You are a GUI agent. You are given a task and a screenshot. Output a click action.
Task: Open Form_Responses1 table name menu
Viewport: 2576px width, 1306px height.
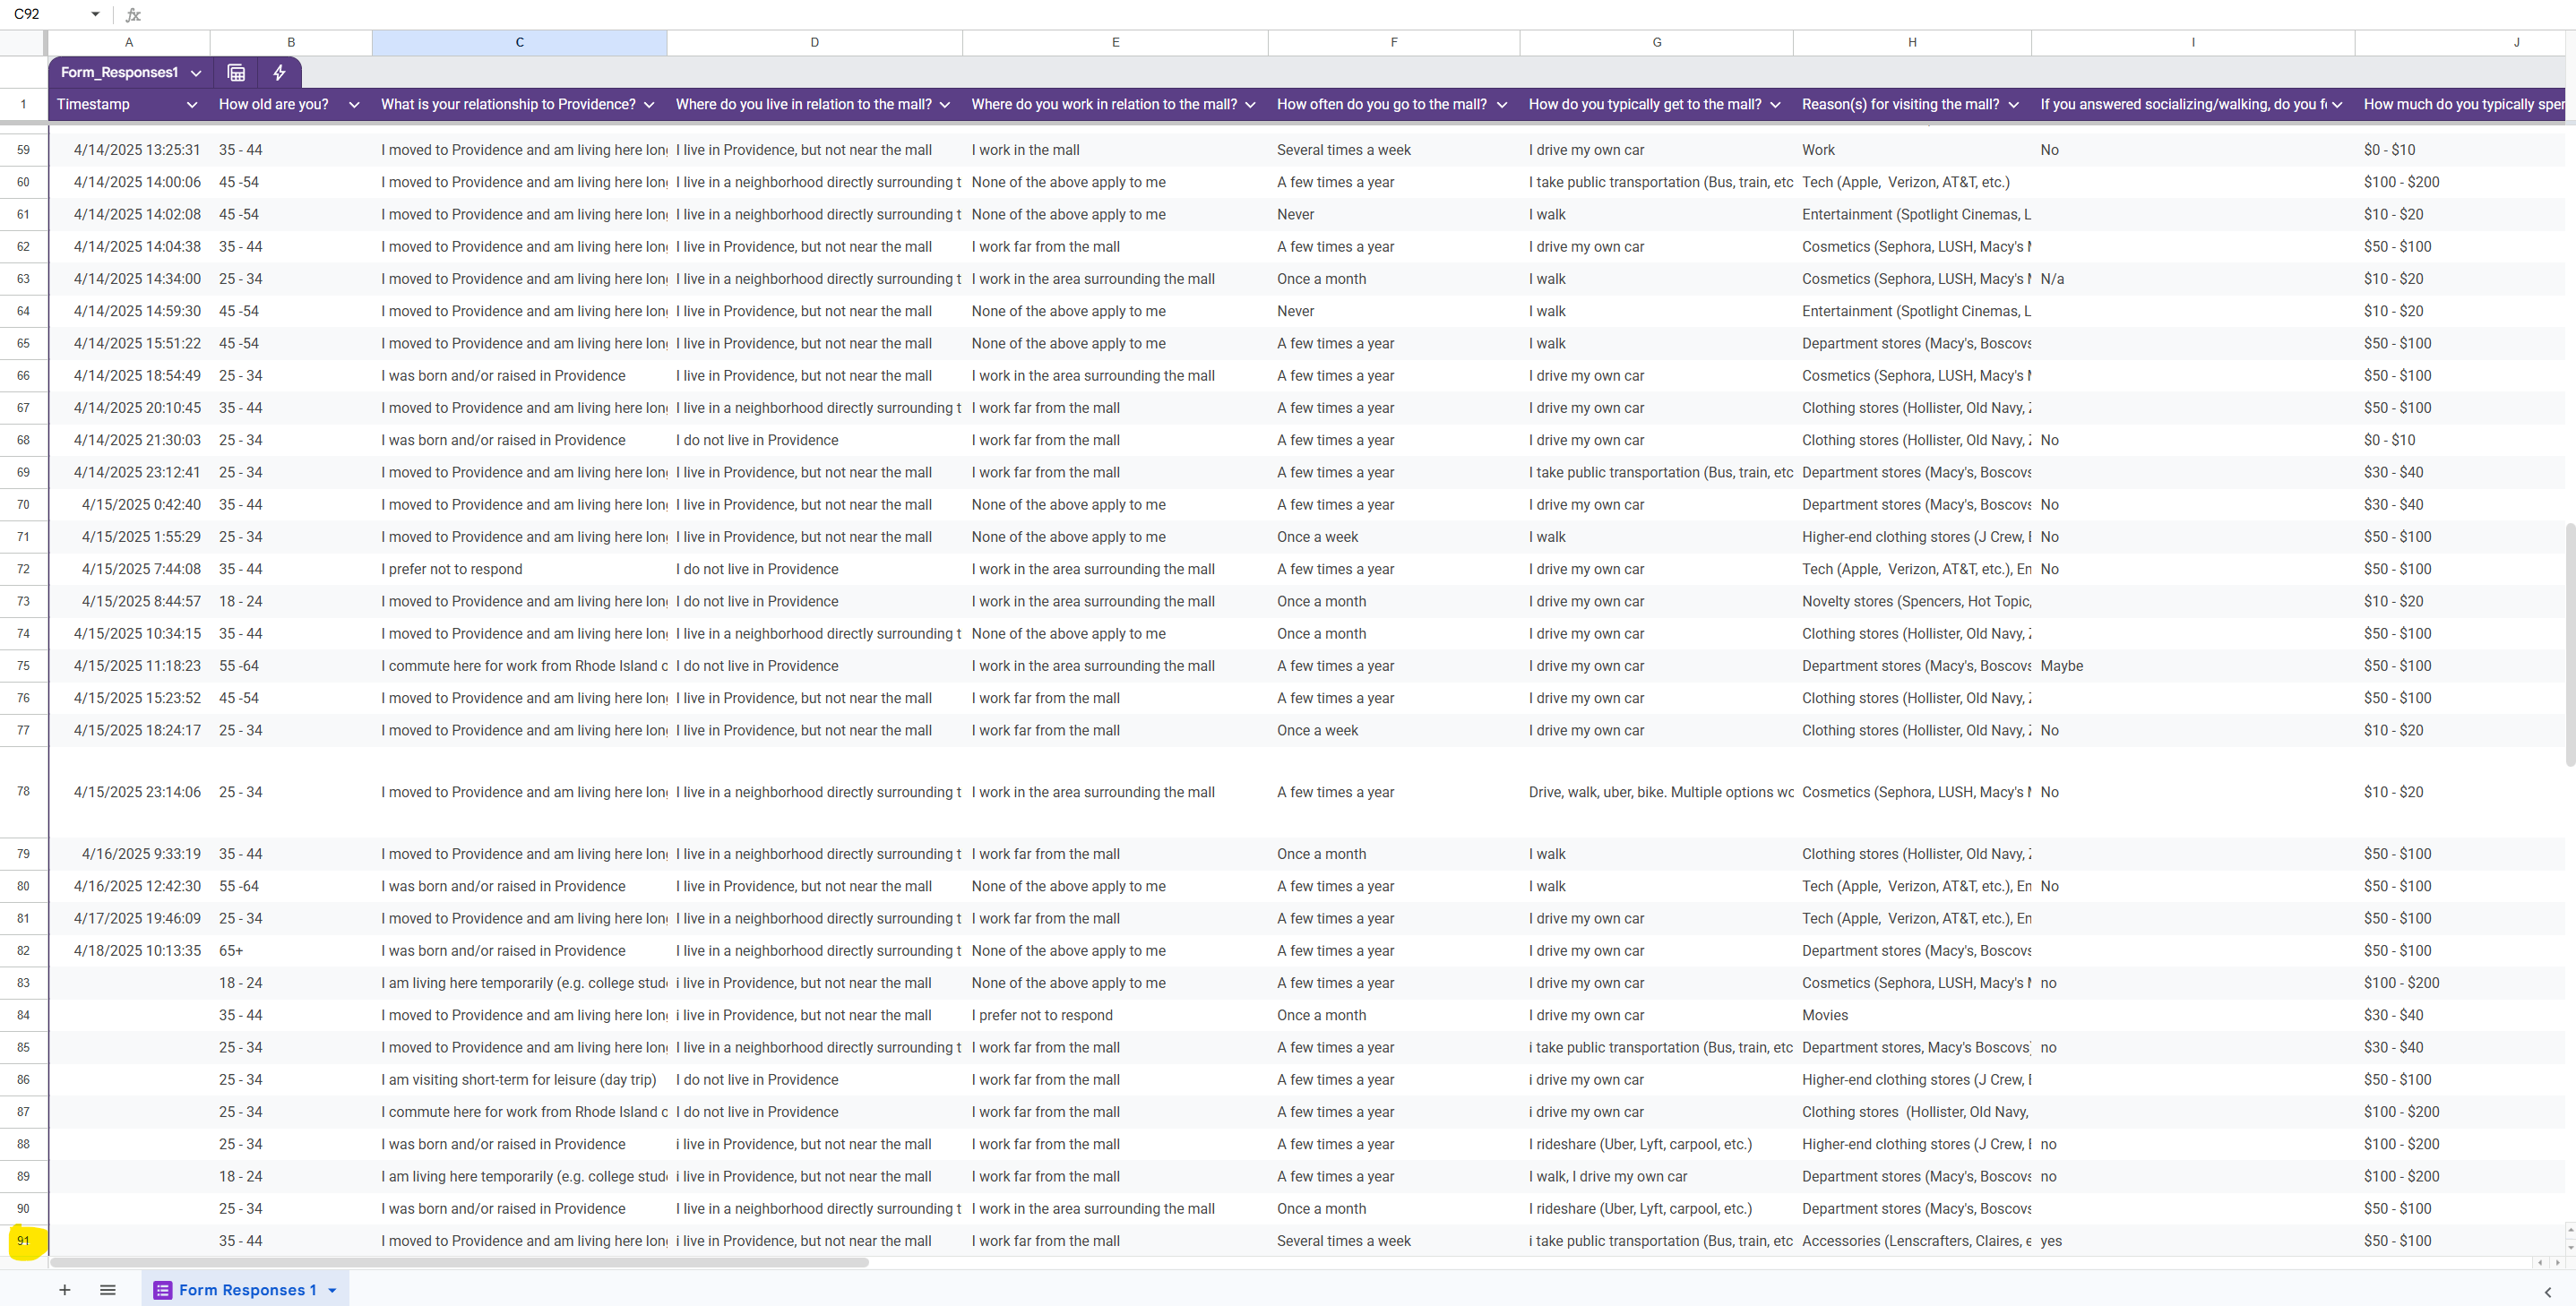[x=196, y=73]
